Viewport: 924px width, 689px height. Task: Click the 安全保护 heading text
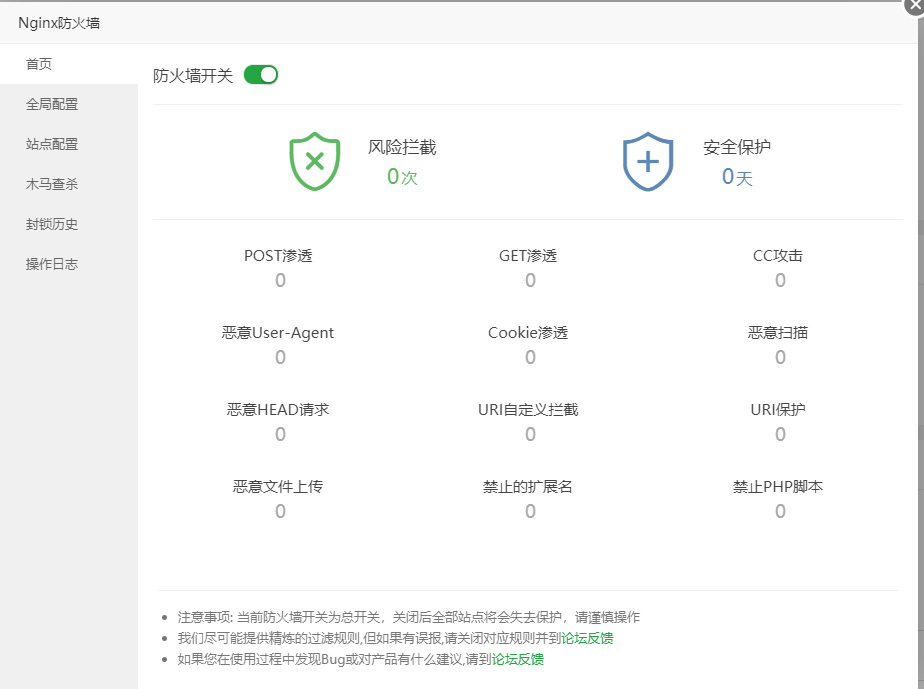coord(737,147)
